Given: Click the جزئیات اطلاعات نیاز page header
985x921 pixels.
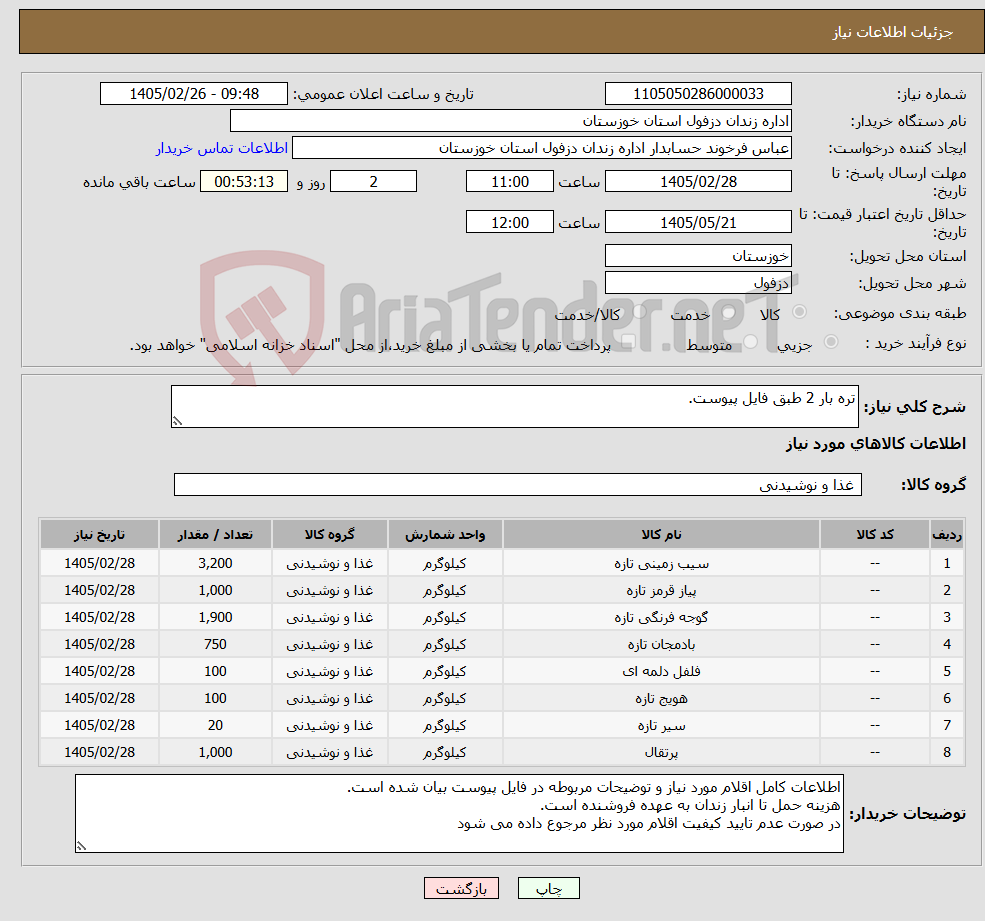Looking at the screenshot, I should click(892, 32).
